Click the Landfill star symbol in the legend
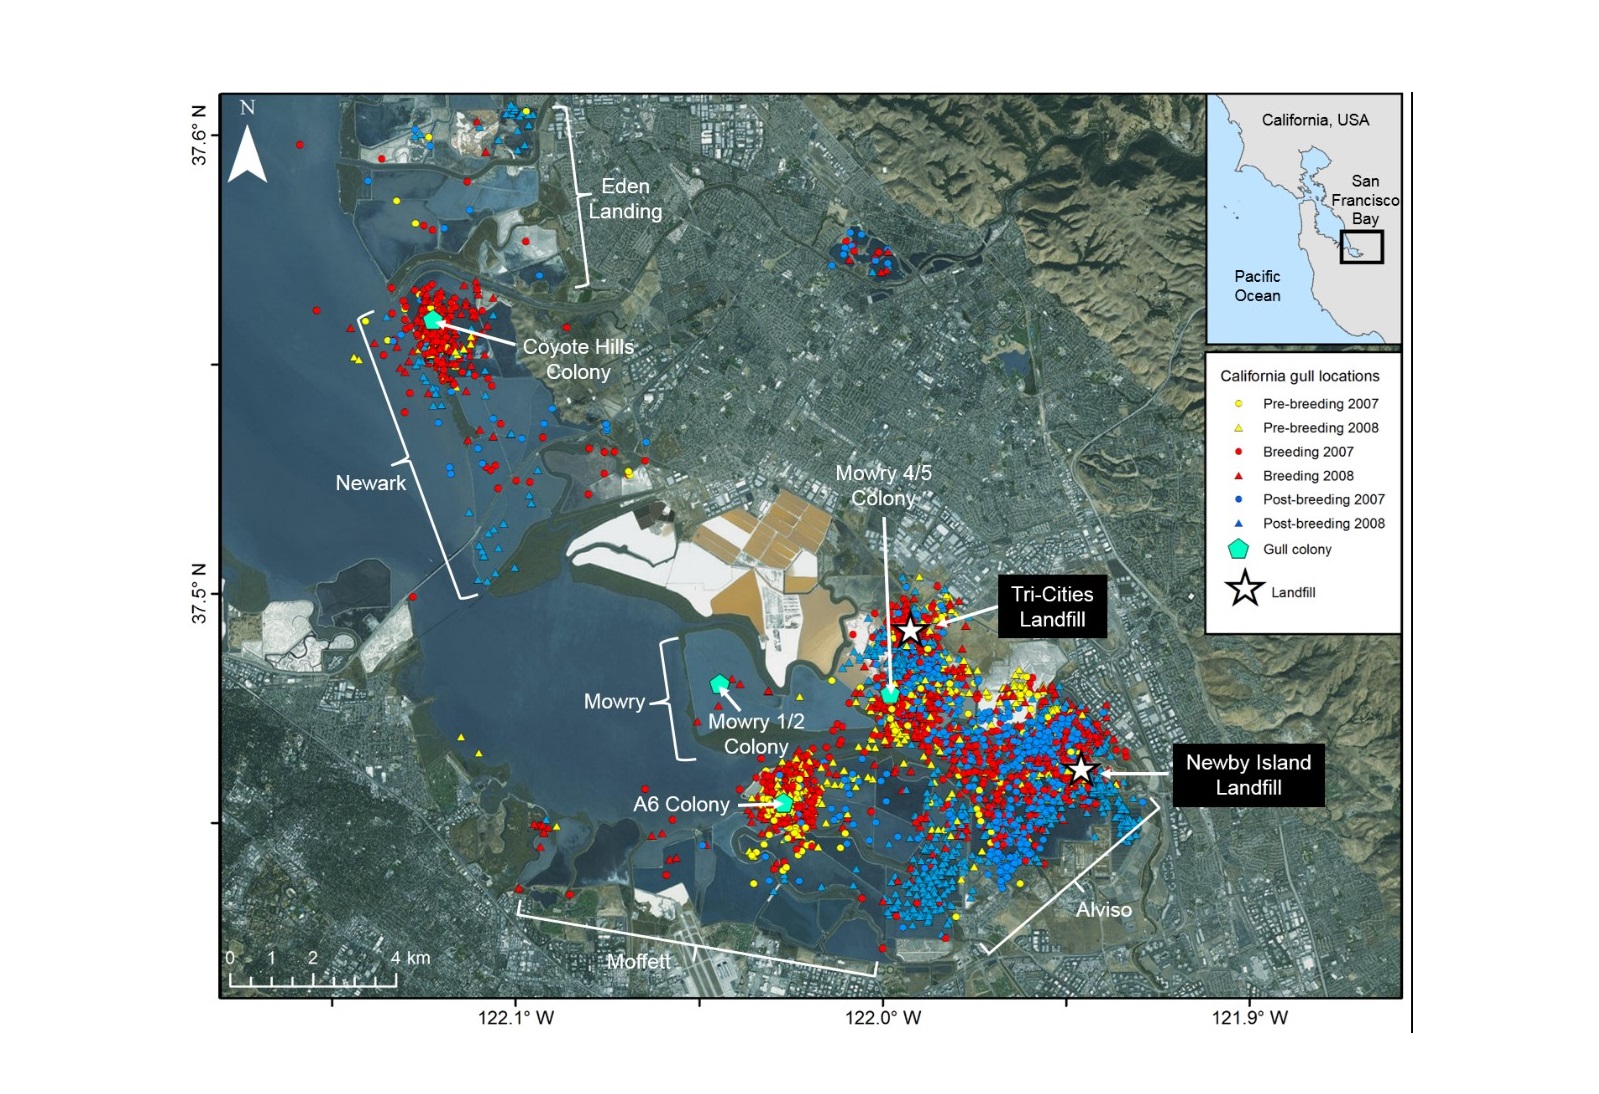This screenshot has height=1094, width=1599. click(1245, 590)
